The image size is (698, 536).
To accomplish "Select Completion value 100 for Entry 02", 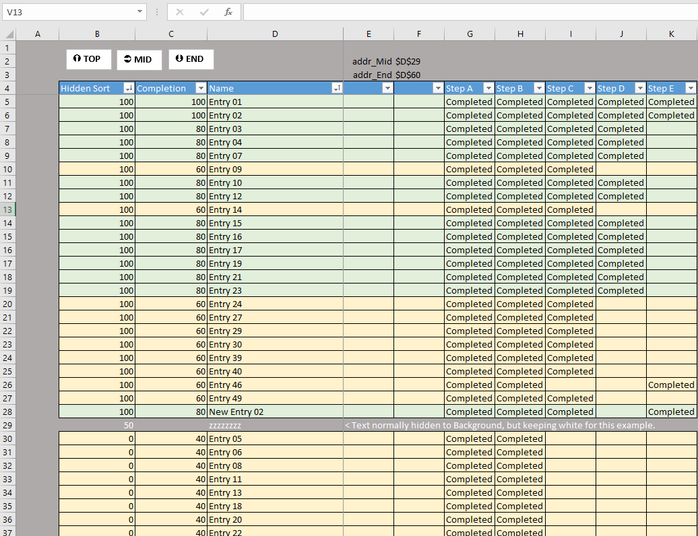I will pos(171,115).
